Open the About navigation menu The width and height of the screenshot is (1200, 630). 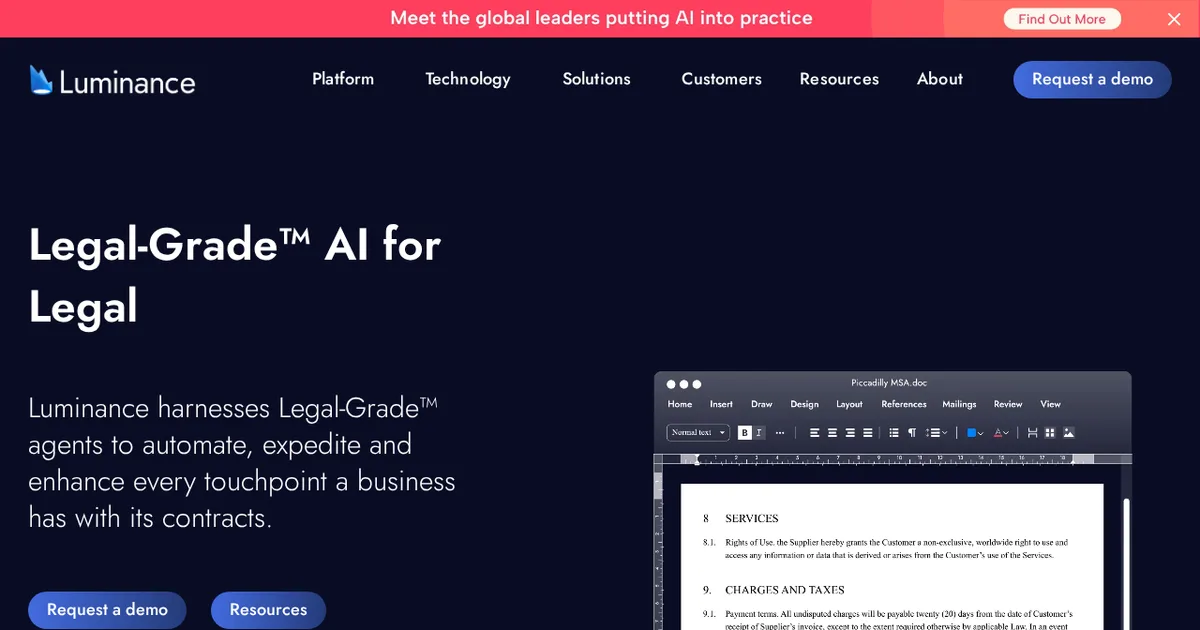pos(940,79)
